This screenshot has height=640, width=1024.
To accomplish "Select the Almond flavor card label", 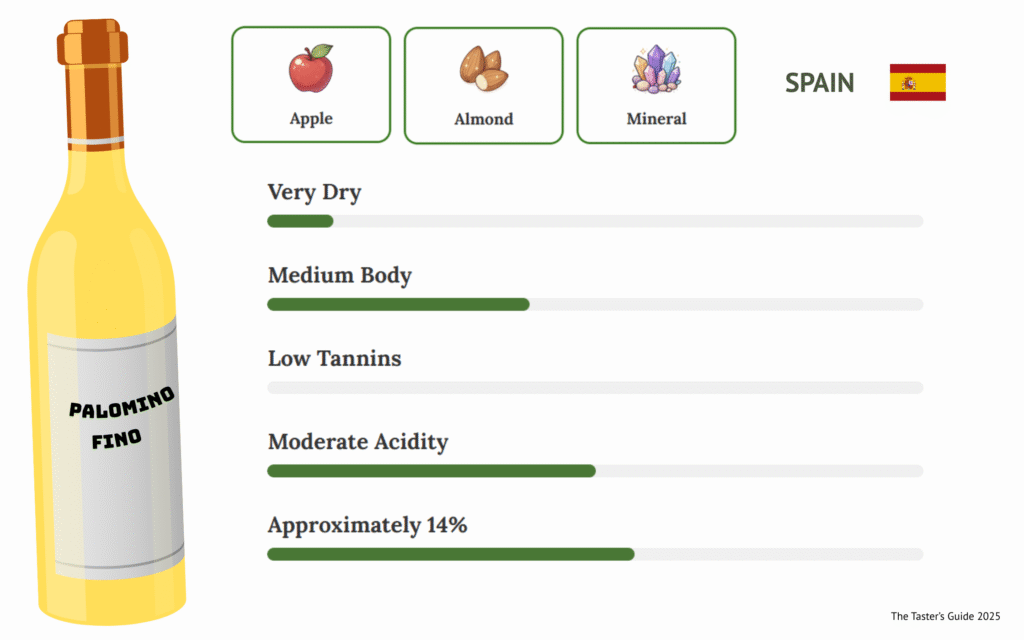I will [x=483, y=120].
